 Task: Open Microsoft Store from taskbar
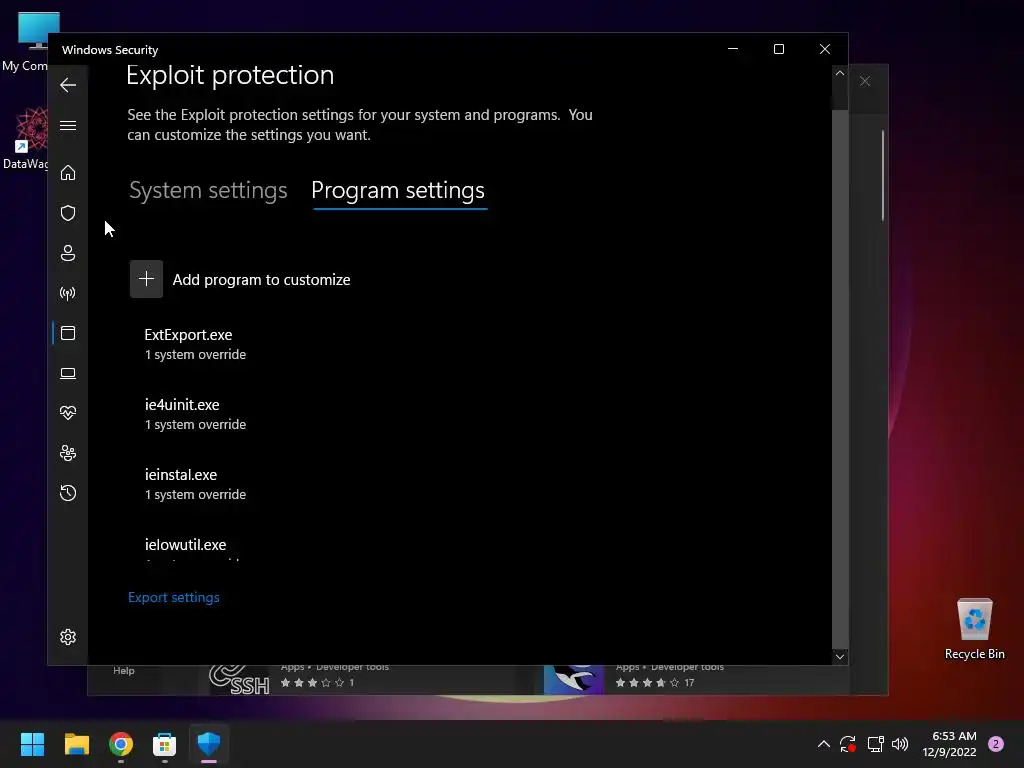(165, 744)
